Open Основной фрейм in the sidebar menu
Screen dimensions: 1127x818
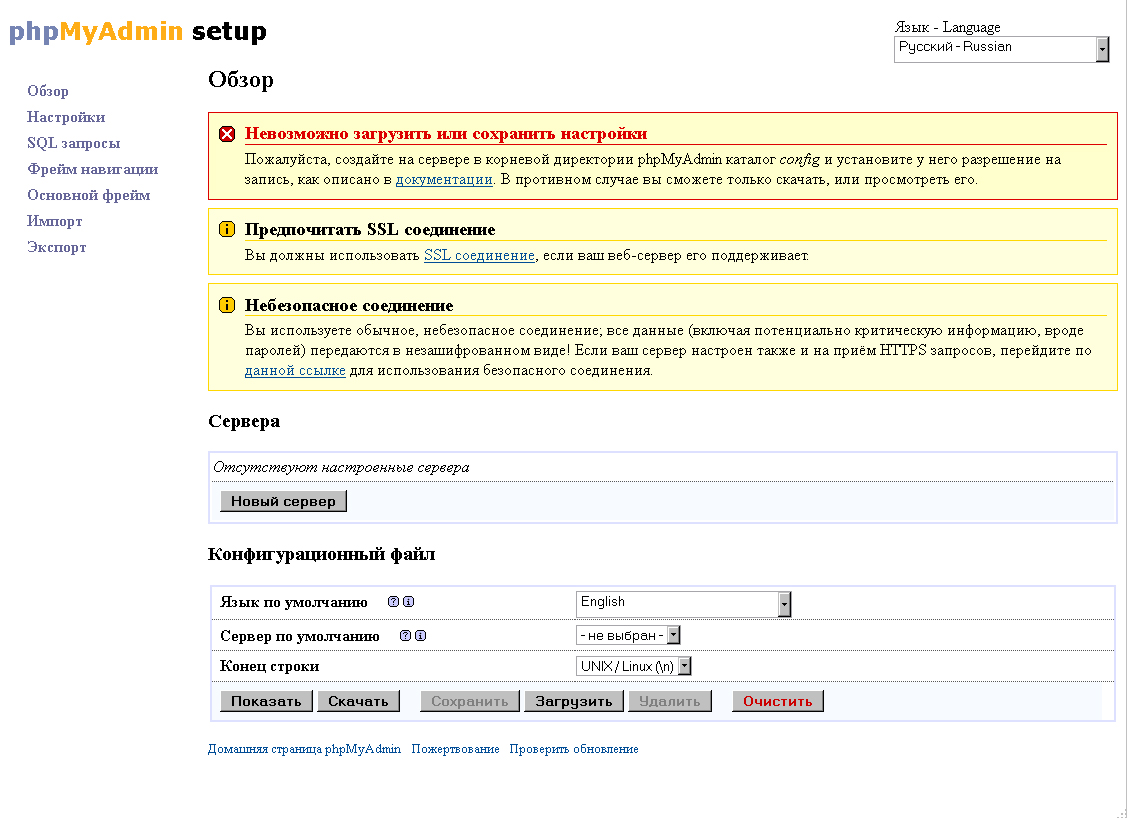point(88,195)
